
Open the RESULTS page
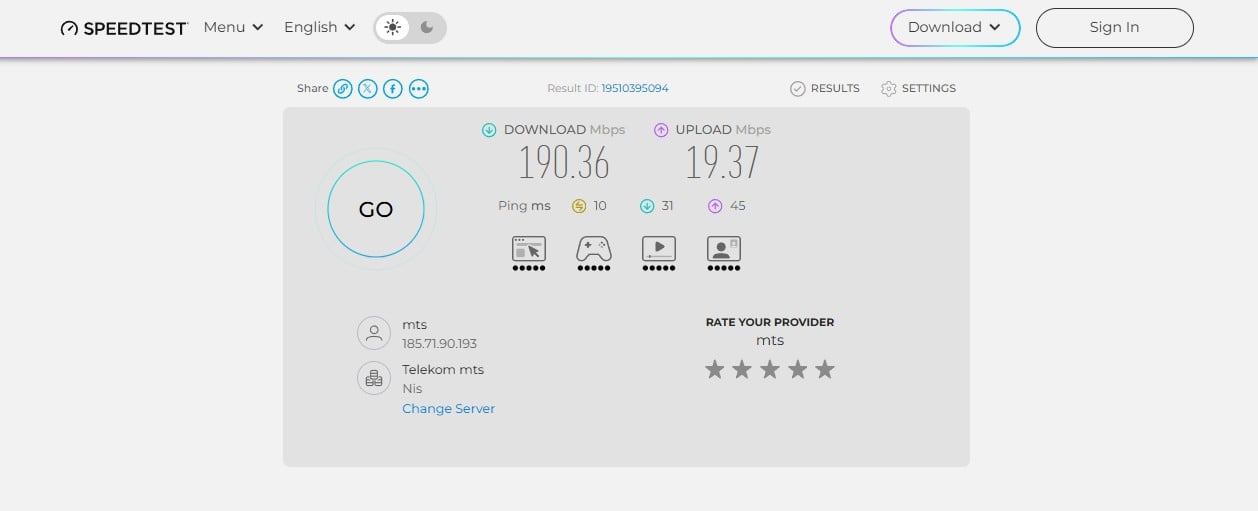click(825, 88)
